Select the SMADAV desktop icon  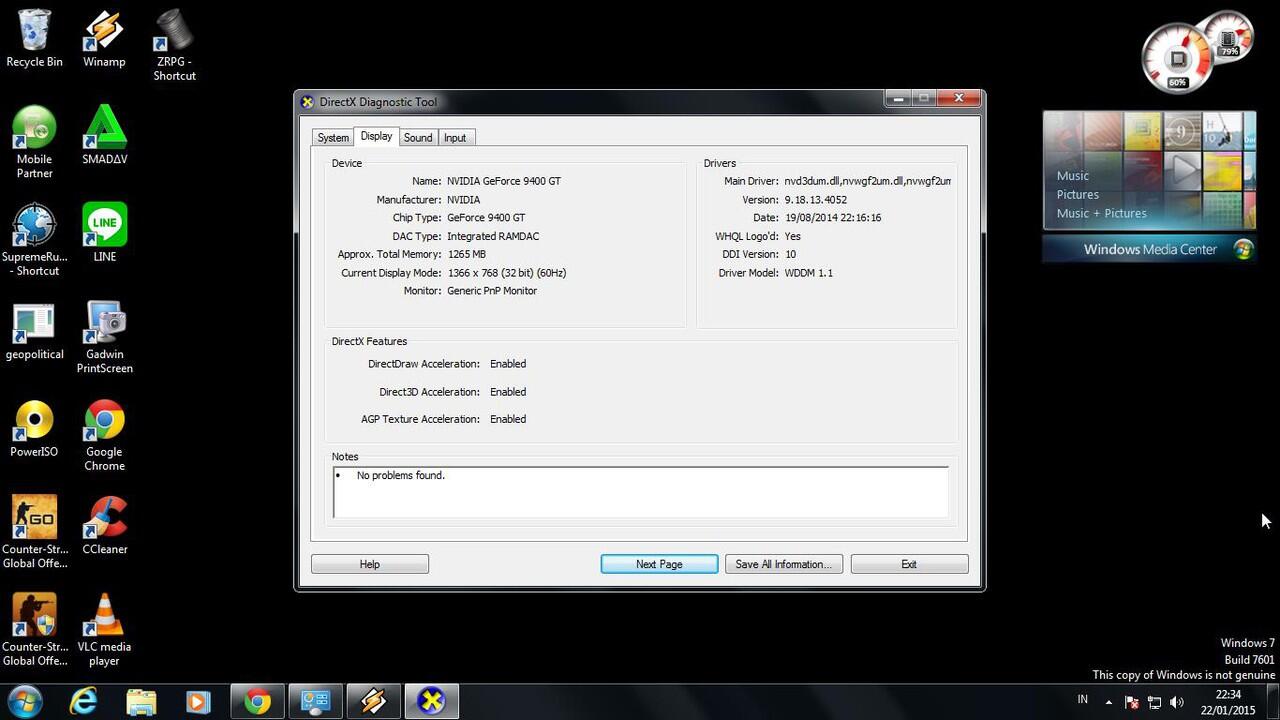click(x=104, y=135)
